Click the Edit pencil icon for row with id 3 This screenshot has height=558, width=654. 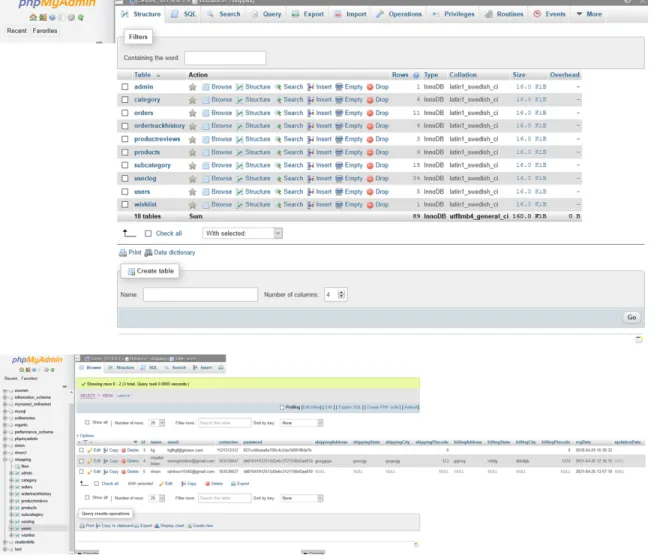pos(90,450)
